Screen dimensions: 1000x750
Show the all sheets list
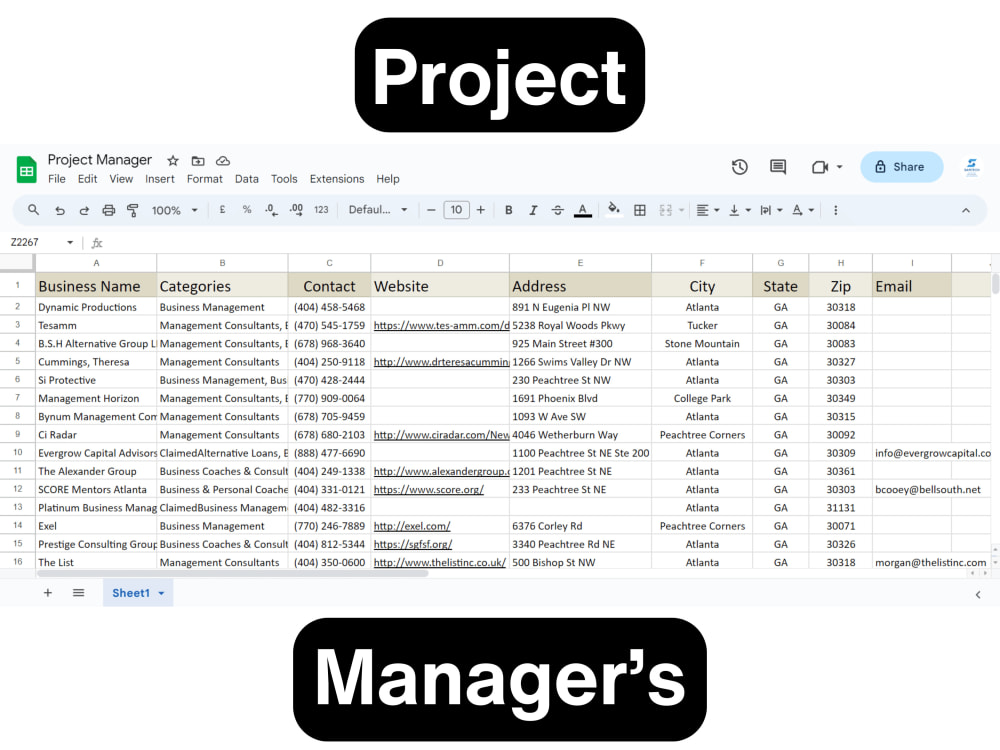click(x=78, y=593)
